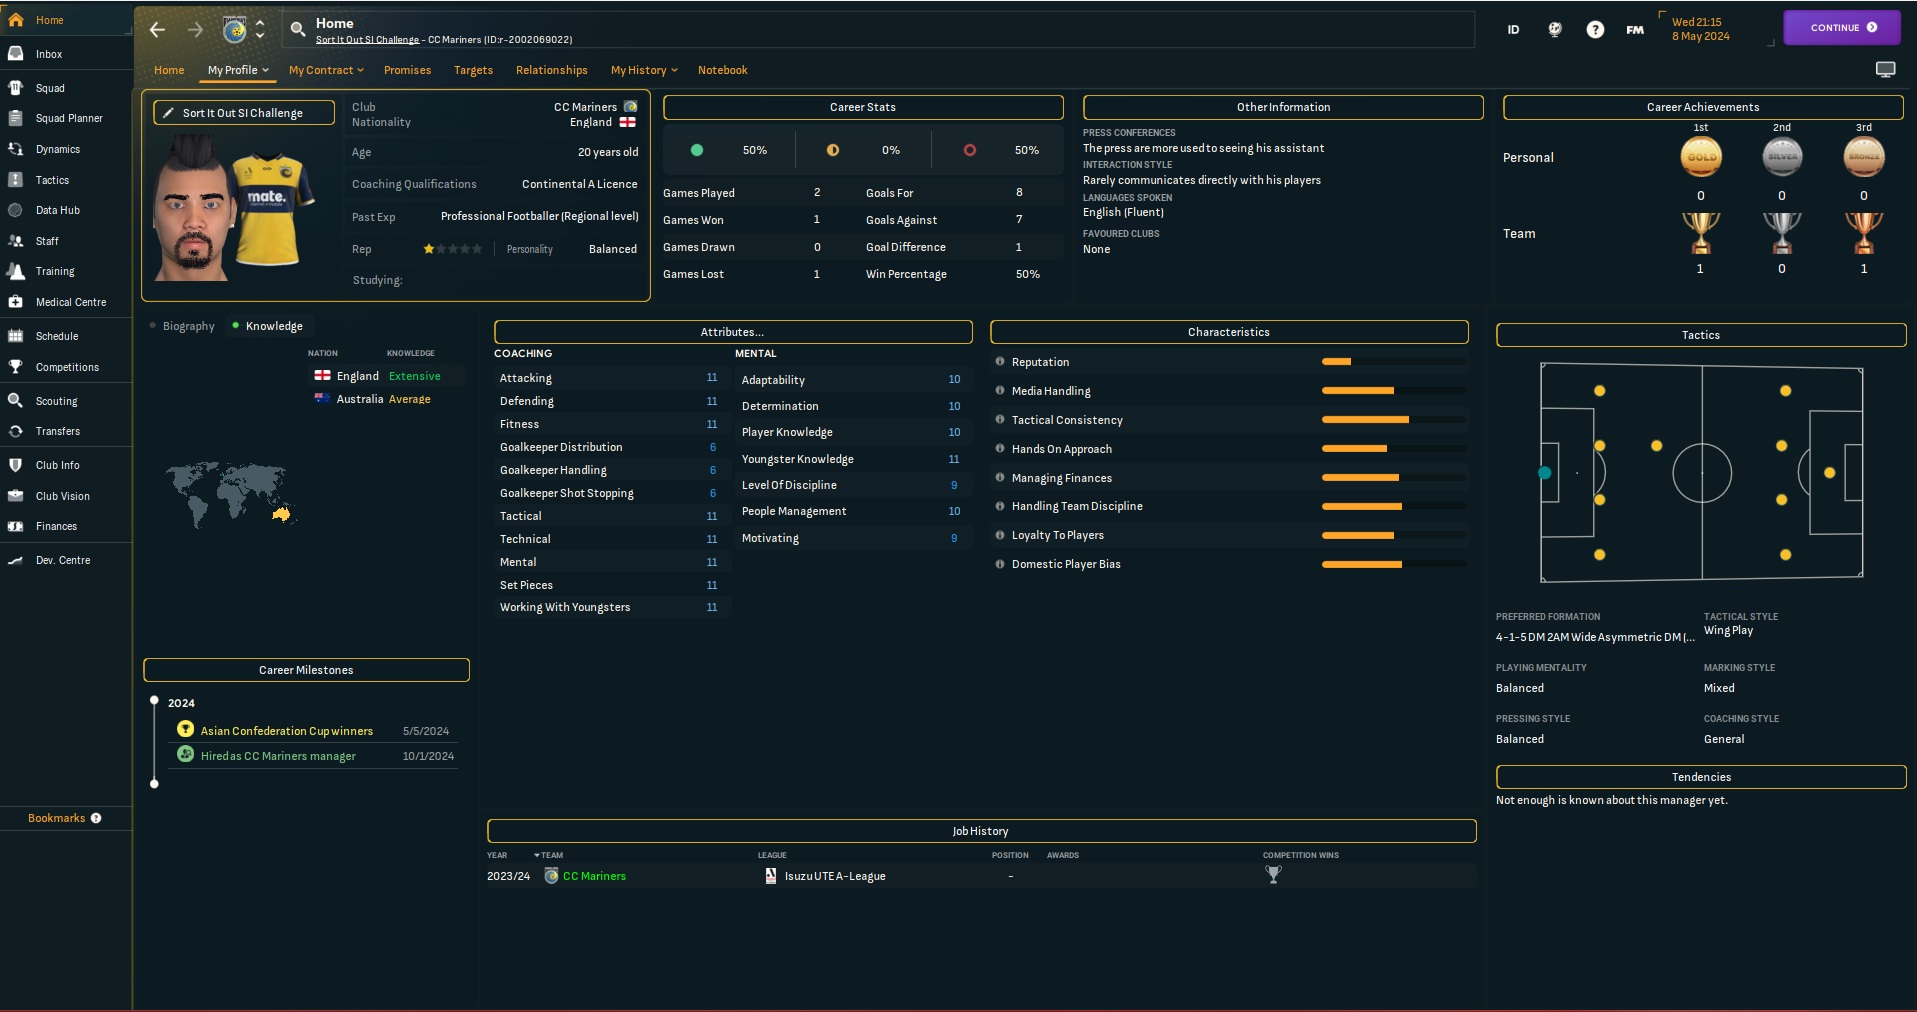
Task: Switch to the Relationships tab
Action: click(x=551, y=70)
